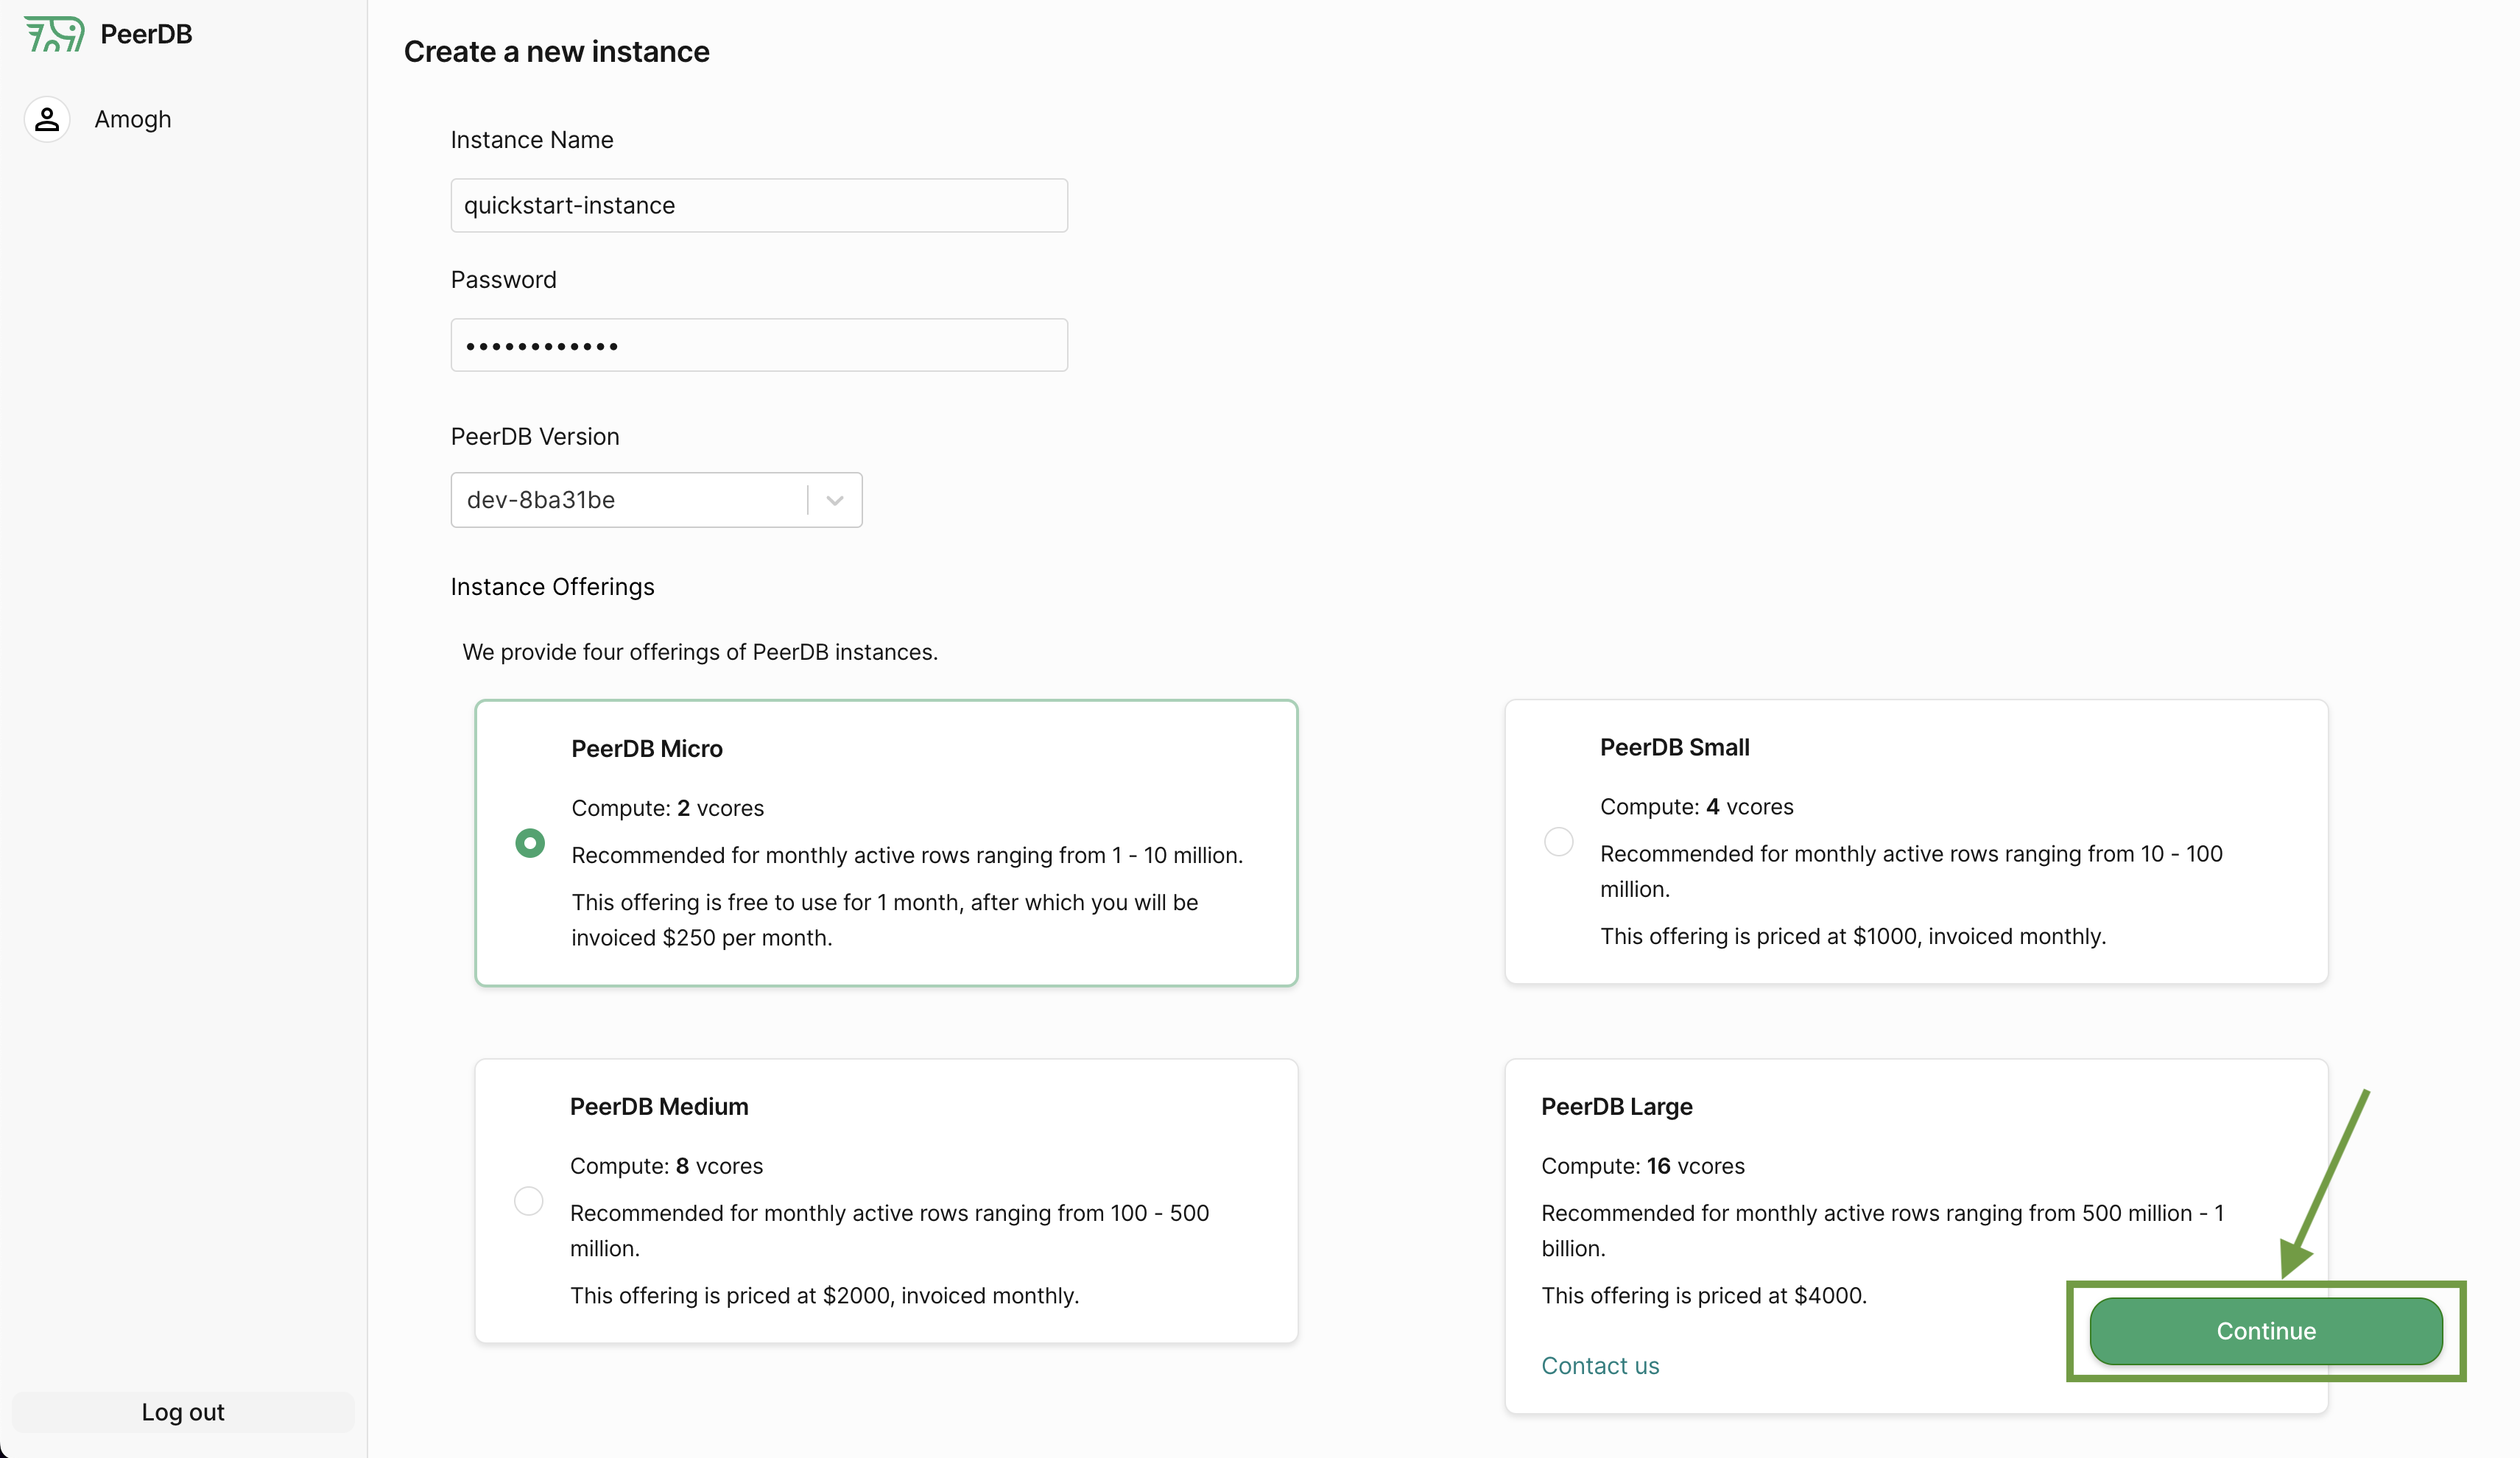Click the Log out button
The height and width of the screenshot is (1458, 2520).
tap(183, 1411)
